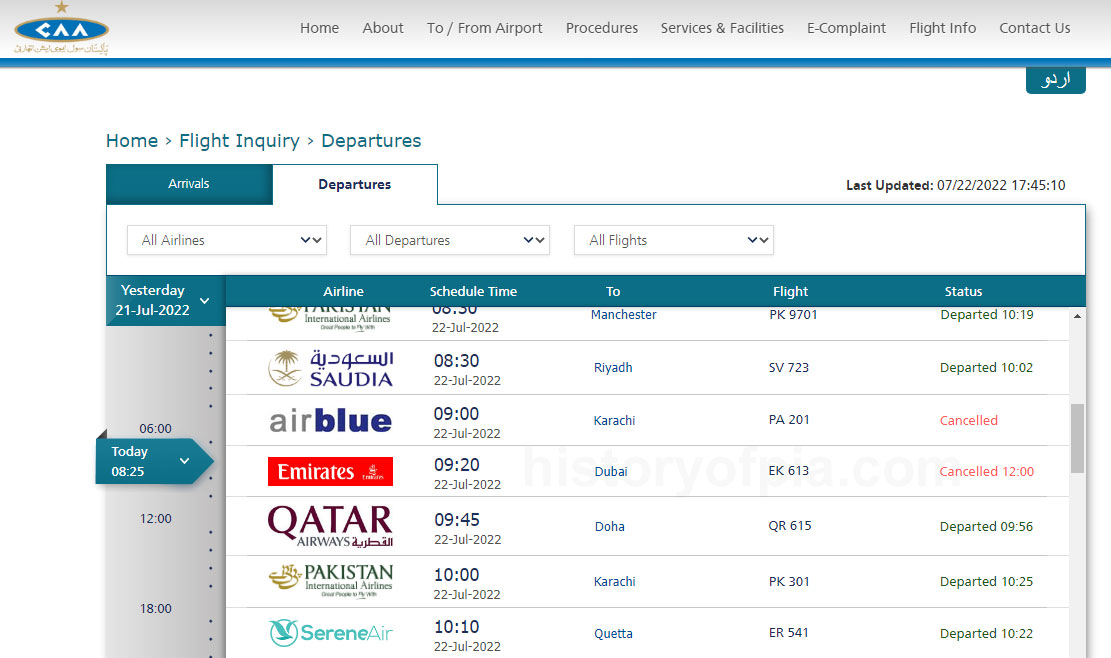Click the SereneAir logo

331,633
